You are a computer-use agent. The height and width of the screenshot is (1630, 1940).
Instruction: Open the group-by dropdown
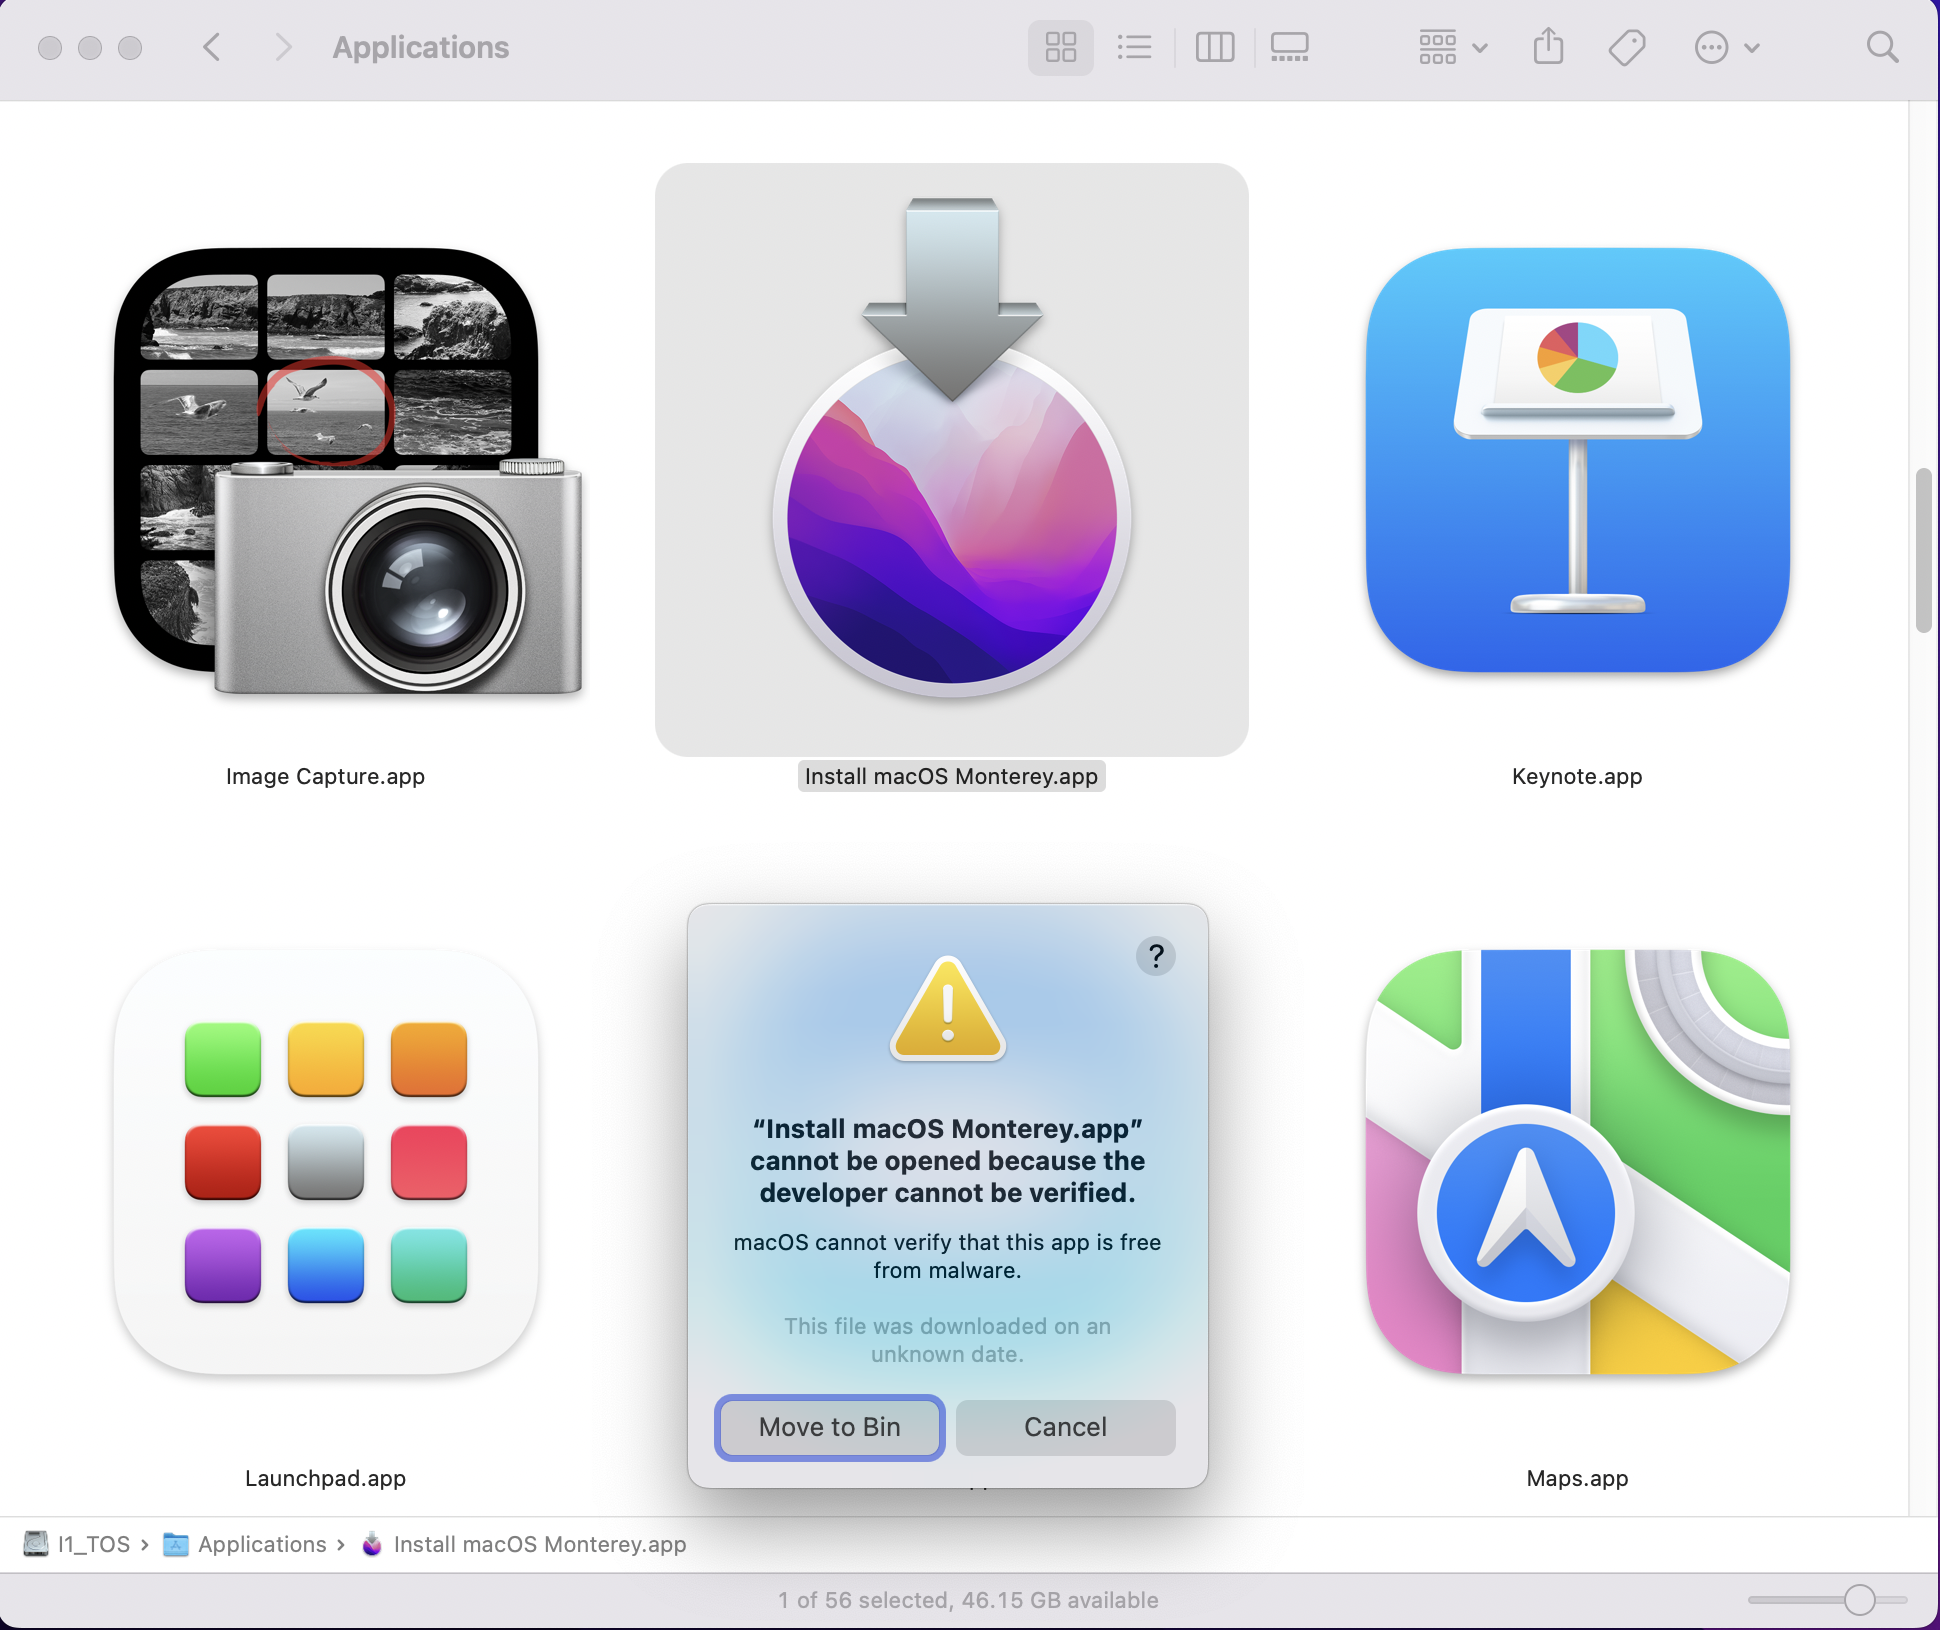tap(1453, 47)
